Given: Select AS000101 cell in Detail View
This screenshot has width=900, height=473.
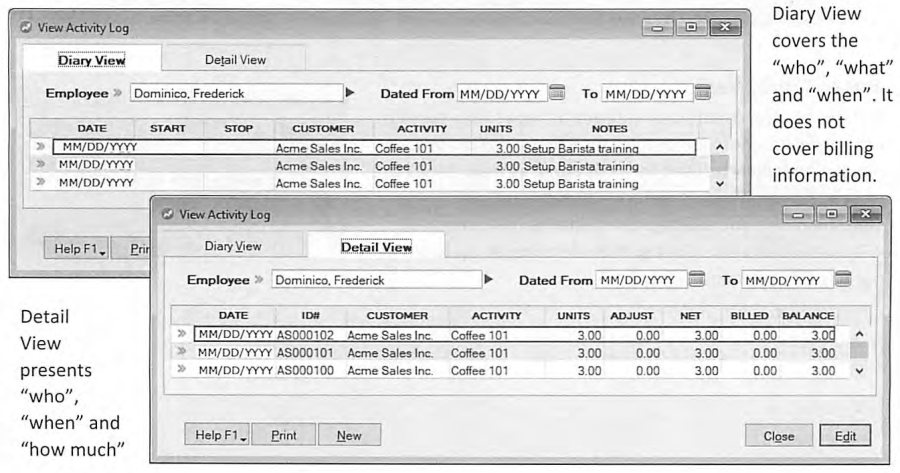Looking at the screenshot, I should click(305, 352).
